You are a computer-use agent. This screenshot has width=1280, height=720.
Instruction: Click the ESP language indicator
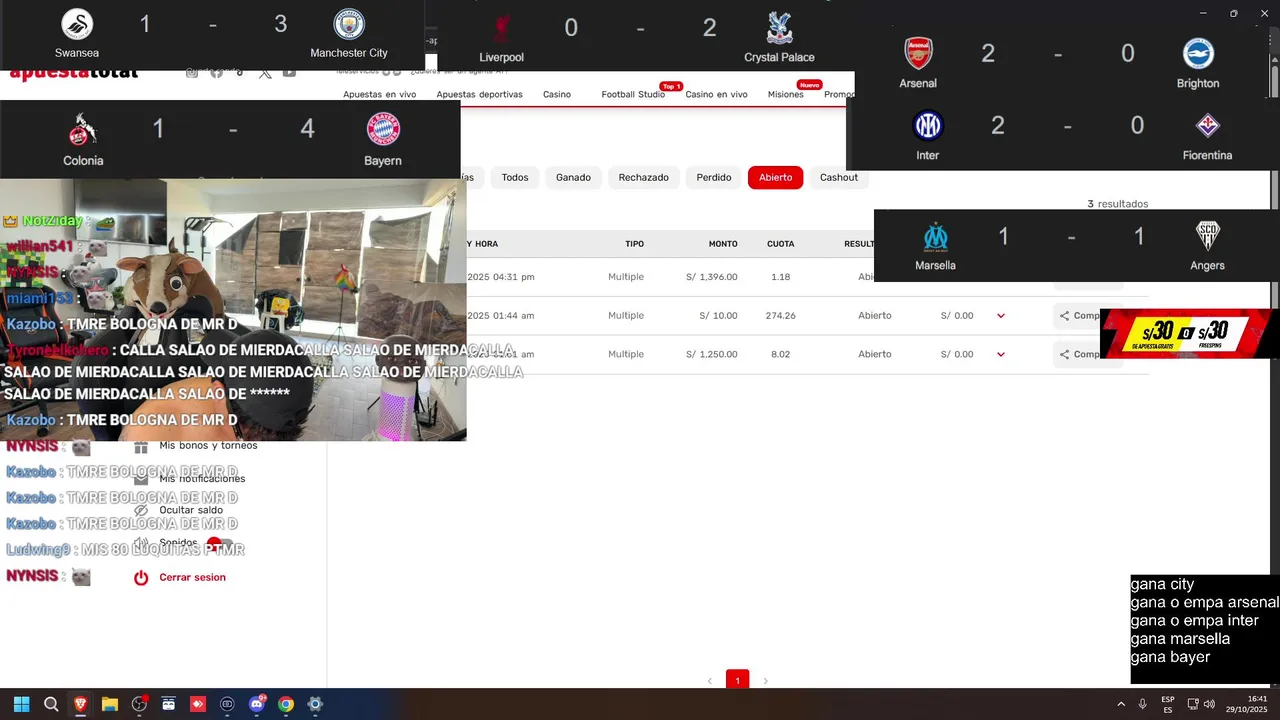point(1168,704)
